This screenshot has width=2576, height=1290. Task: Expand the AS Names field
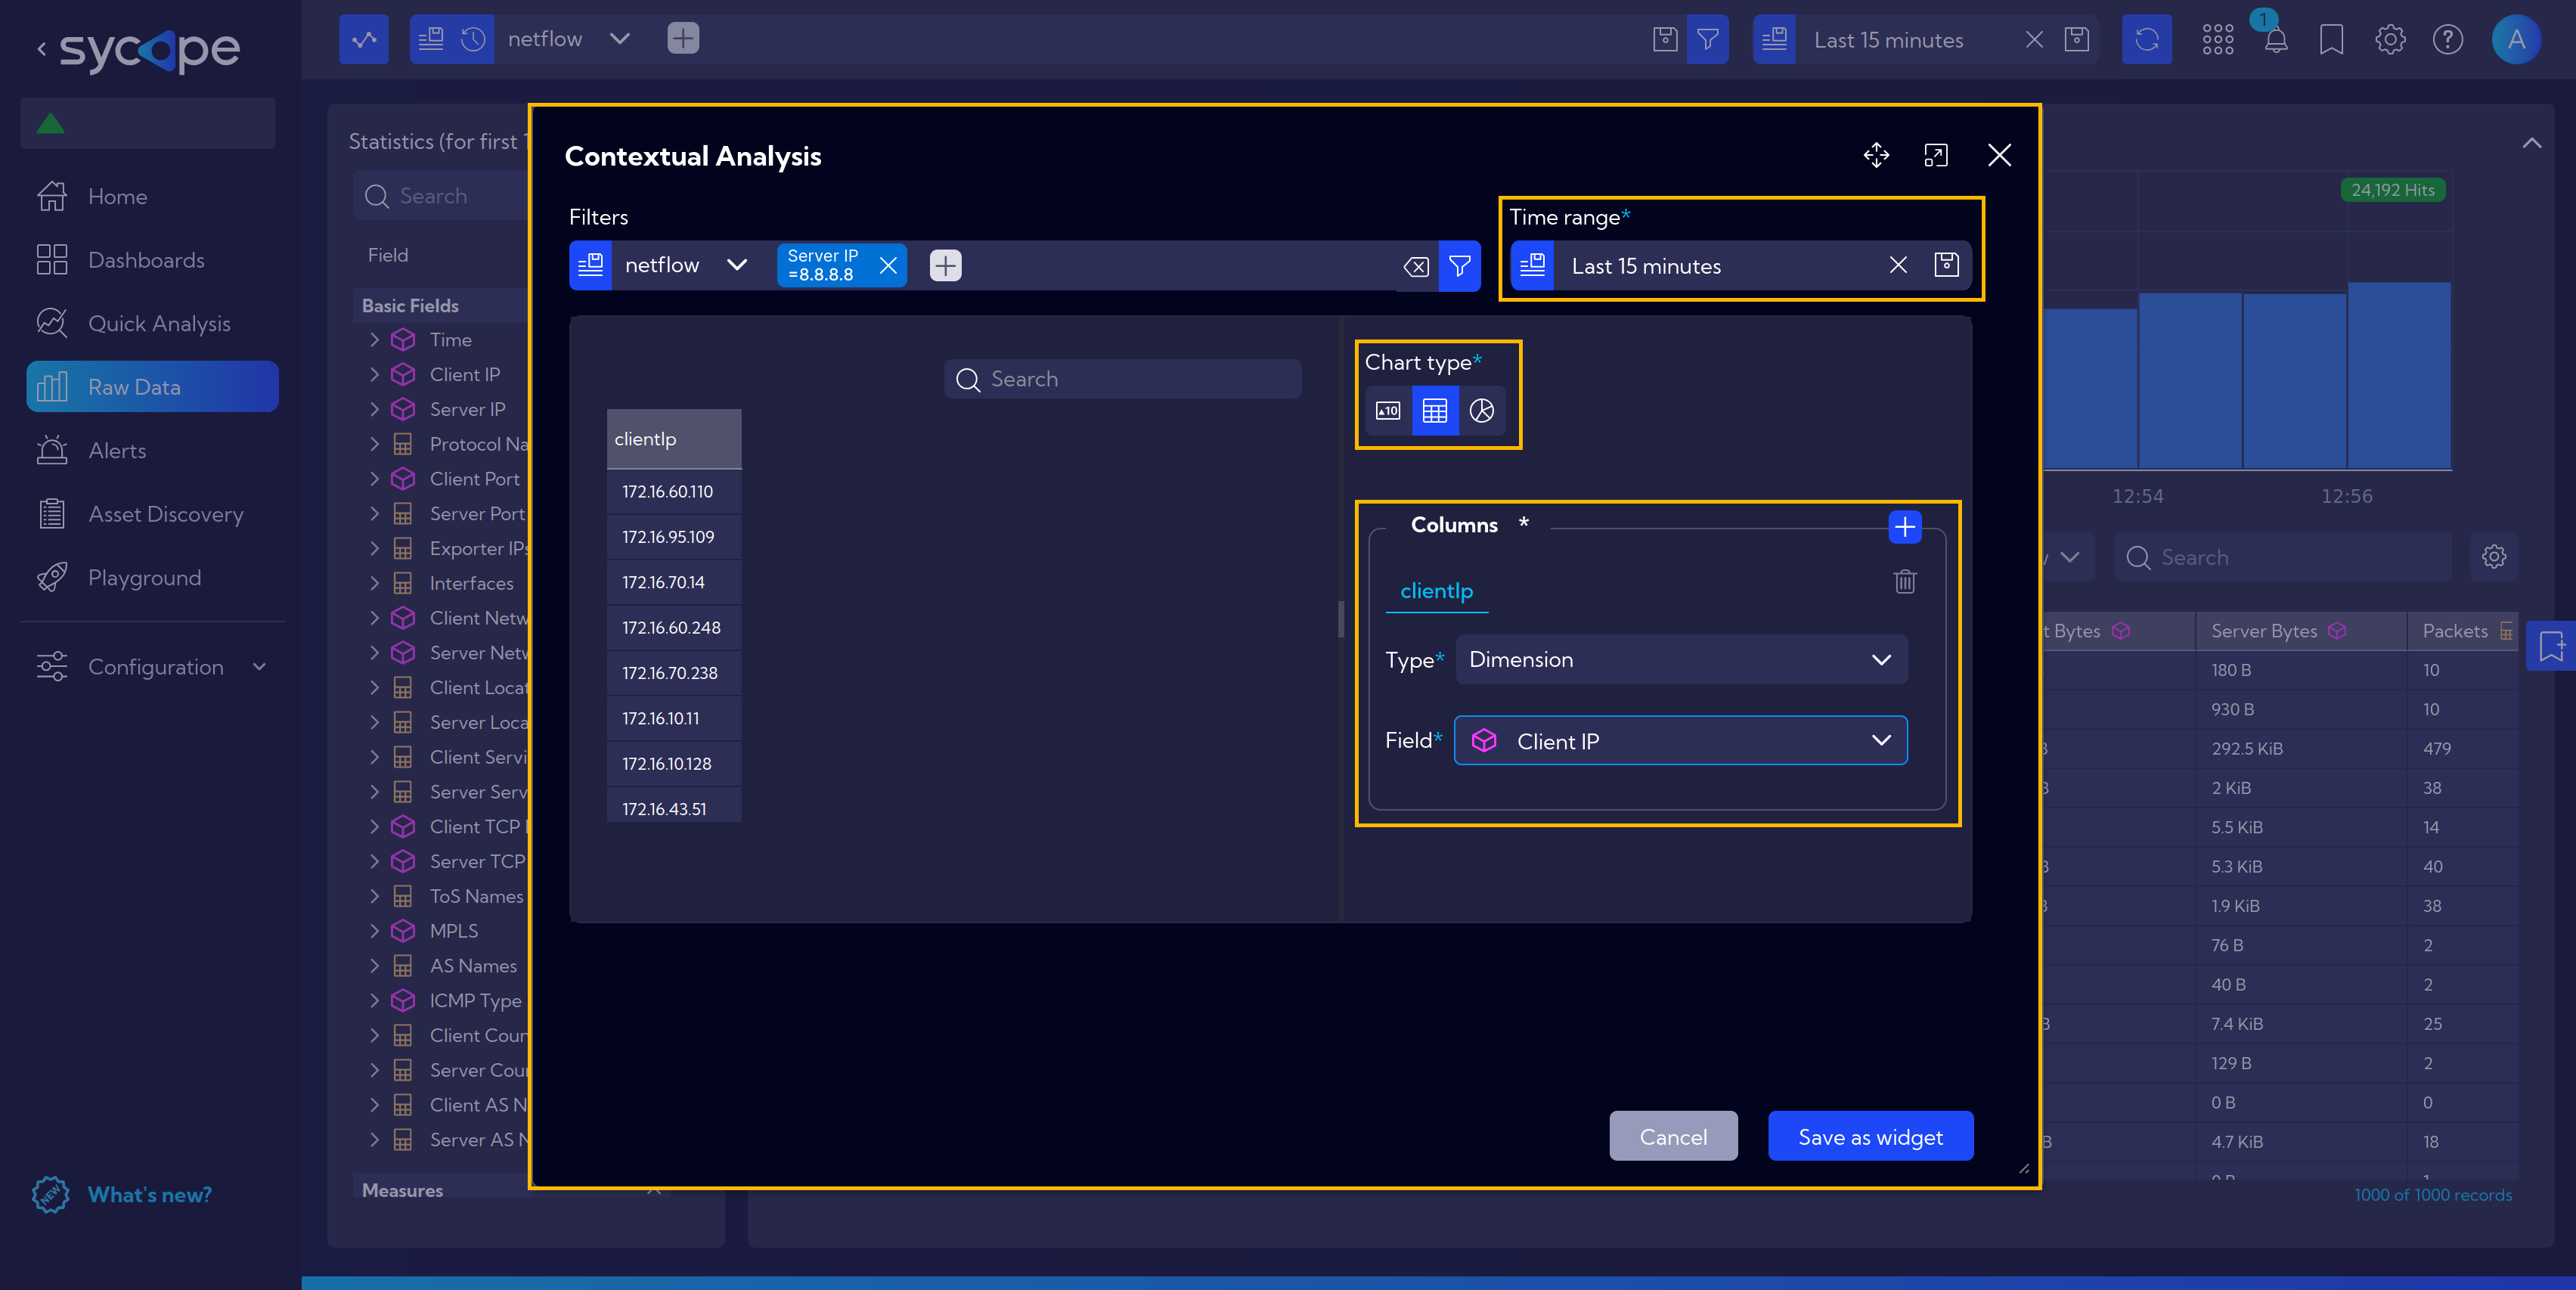coord(374,966)
